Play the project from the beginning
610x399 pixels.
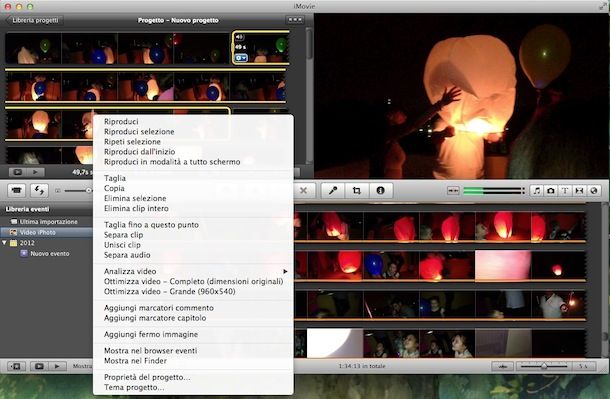point(35,172)
